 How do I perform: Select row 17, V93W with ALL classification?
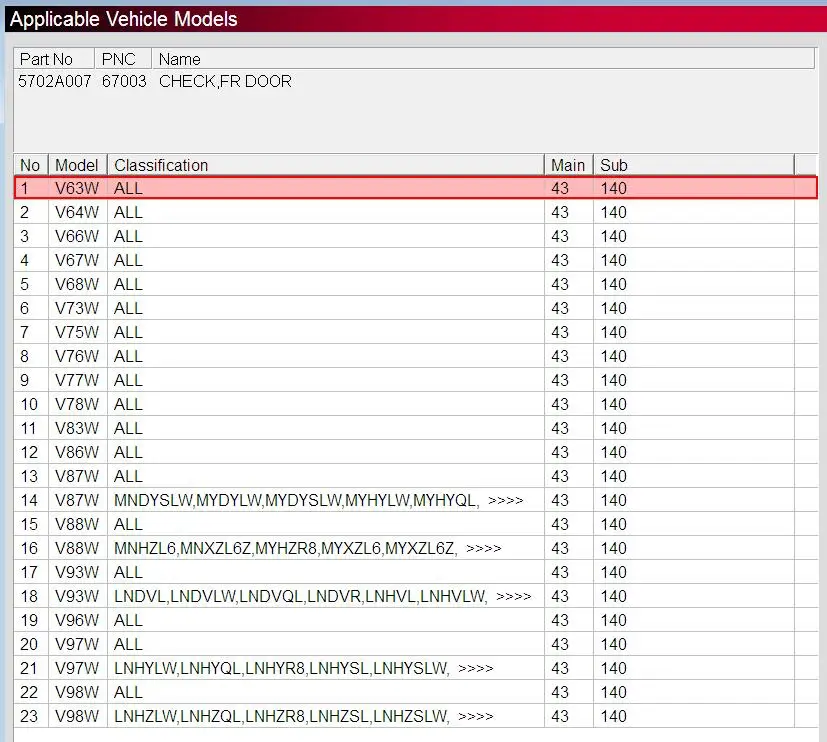(x=416, y=572)
